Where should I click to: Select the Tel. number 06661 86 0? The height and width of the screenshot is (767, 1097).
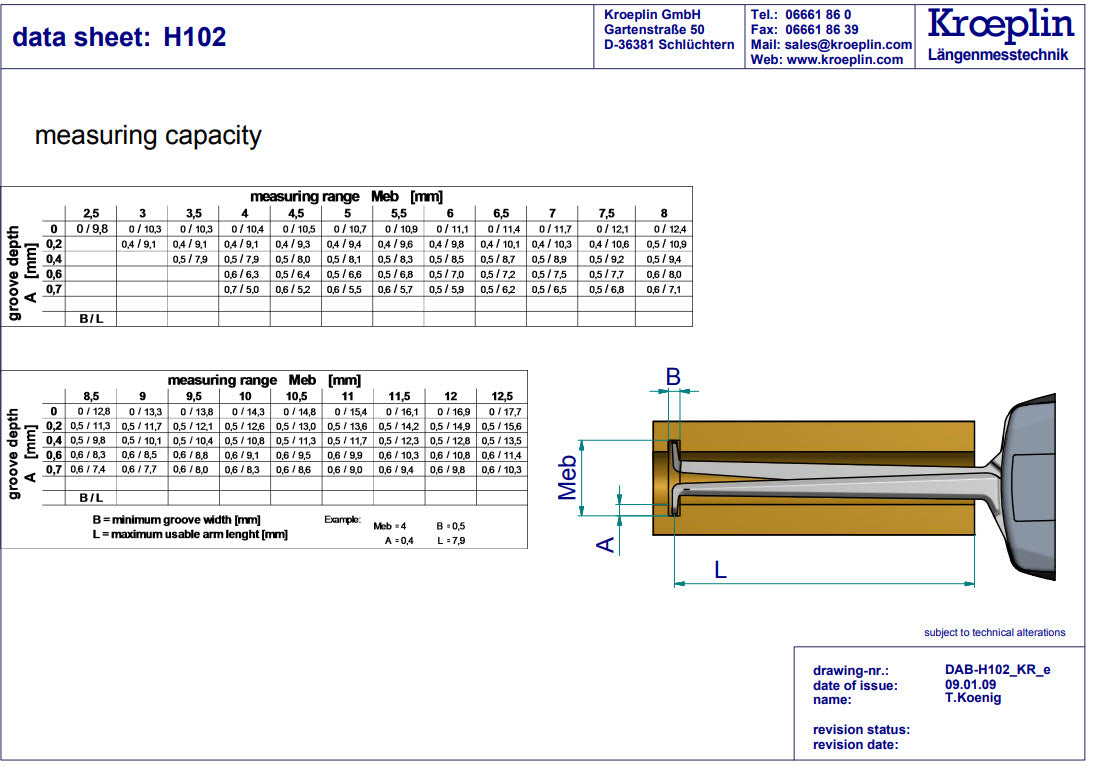point(818,15)
